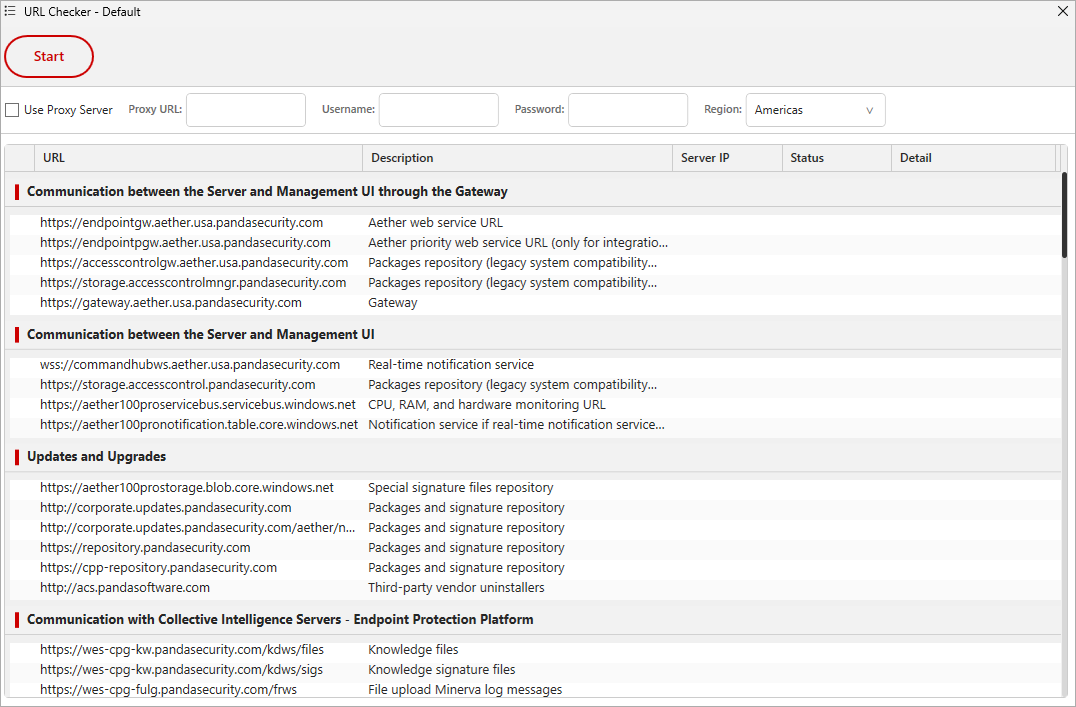Screen dimensions: 1076x707
Task: Select row https://aether100pronotification.table.core.windows.net
Action: point(535,424)
